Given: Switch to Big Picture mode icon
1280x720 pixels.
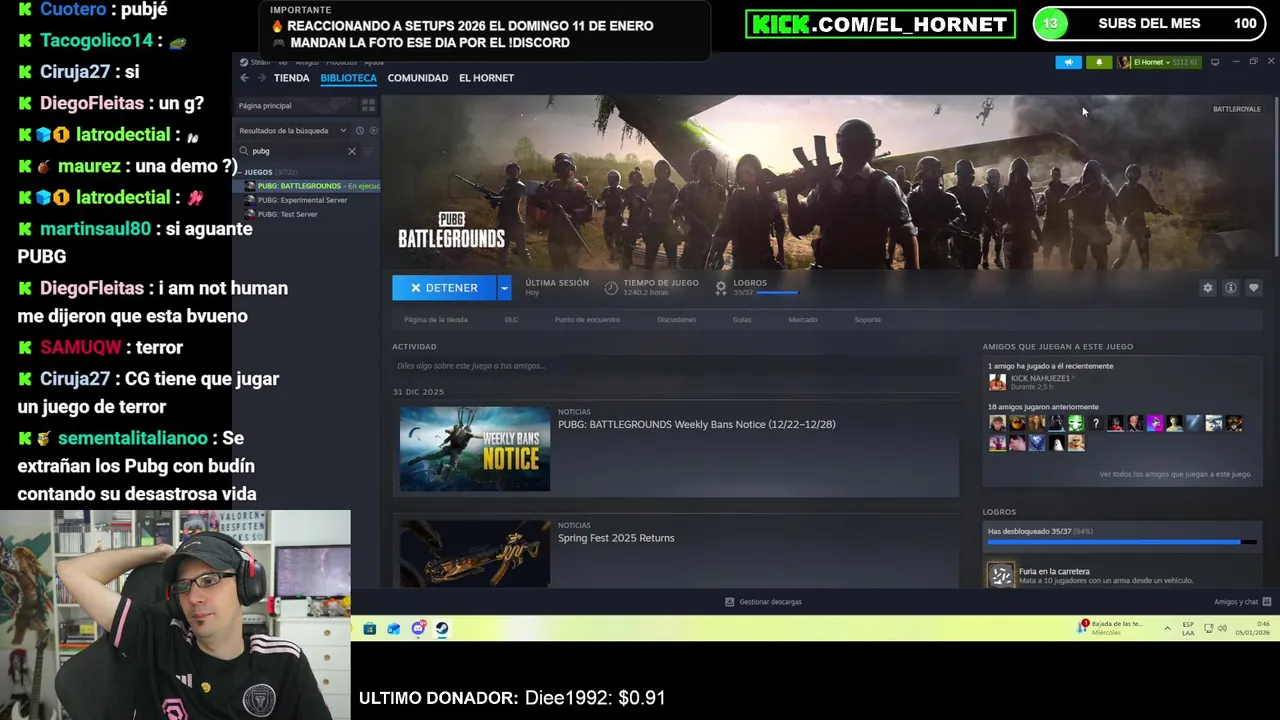Looking at the screenshot, I should (x=1215, y=62).
